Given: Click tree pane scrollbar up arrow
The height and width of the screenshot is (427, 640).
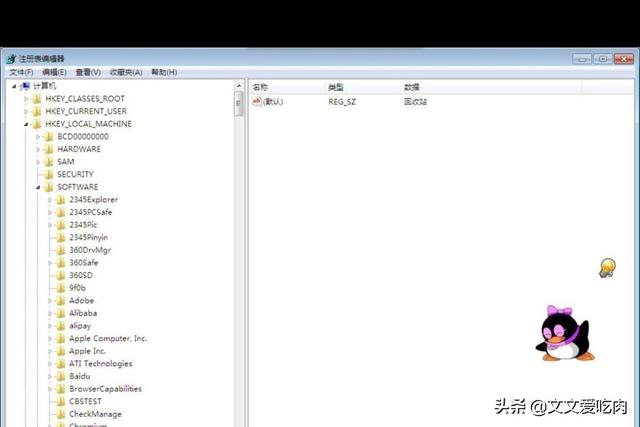Looking at the screenshot, I should pos(239,86).
